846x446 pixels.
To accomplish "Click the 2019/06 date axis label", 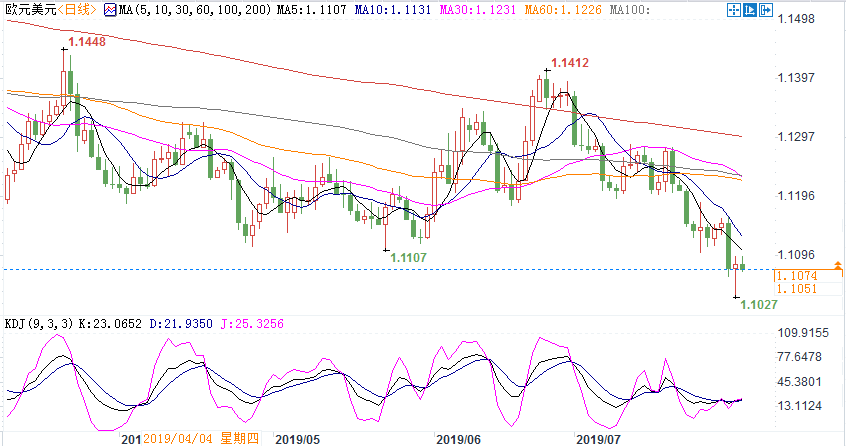I will 459,438.
